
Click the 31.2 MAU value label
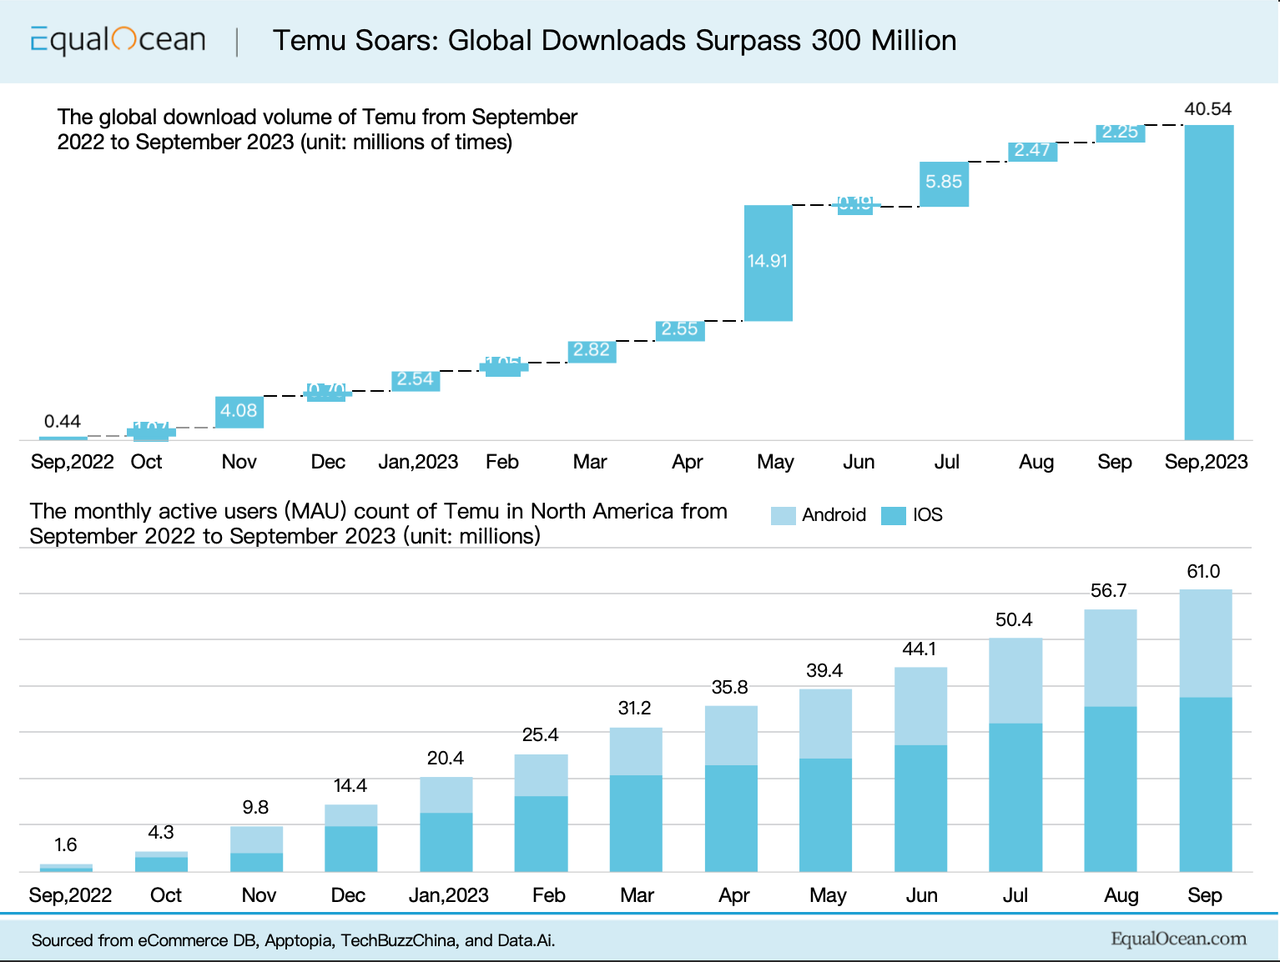(x=635, y=708)
